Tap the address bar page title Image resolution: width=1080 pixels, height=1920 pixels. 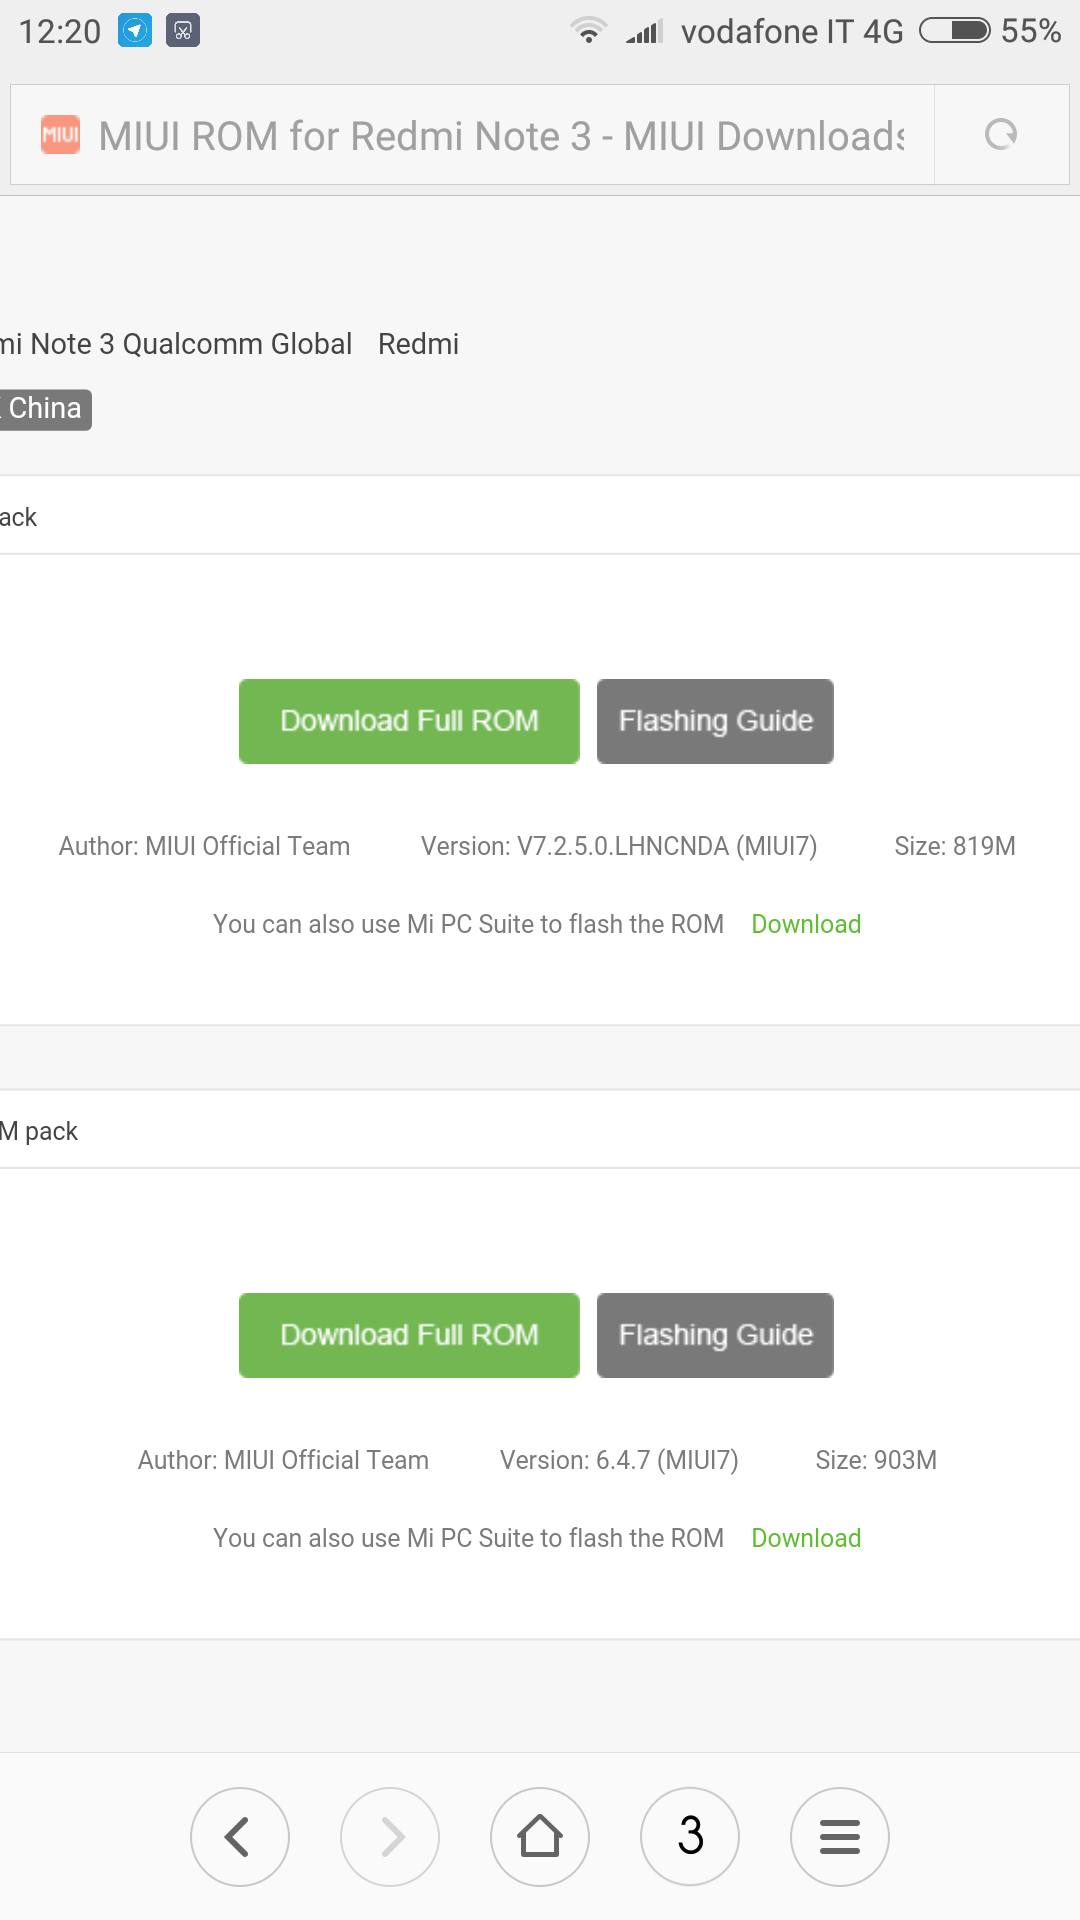501,136
